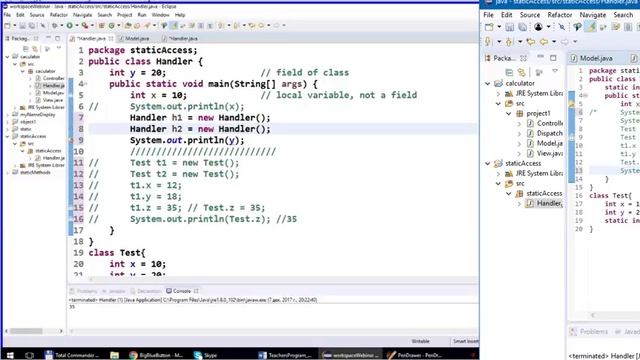Open Run dropdown arrow in left toolbar
Viewport: 640px width, 360px height.
click(x=76, y=25)
